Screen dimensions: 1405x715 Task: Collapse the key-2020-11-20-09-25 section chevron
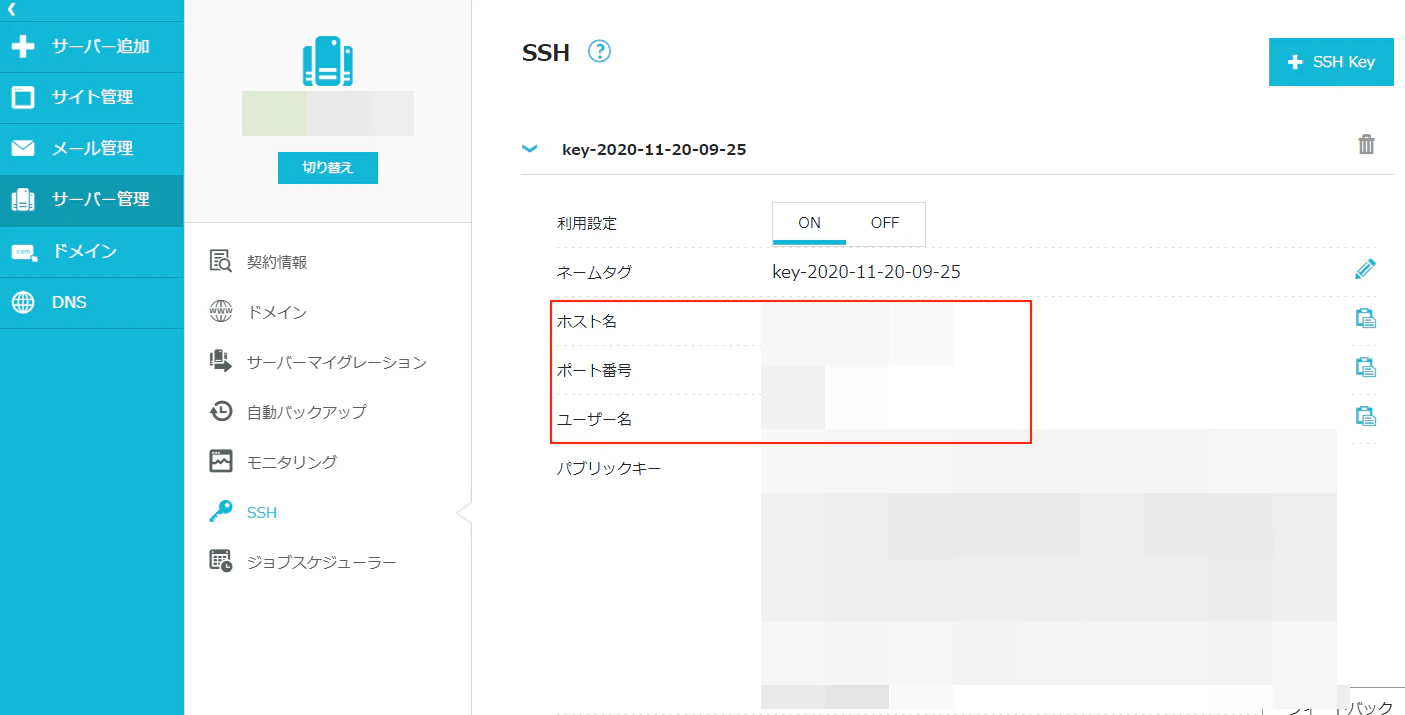(x=530, y=149)
